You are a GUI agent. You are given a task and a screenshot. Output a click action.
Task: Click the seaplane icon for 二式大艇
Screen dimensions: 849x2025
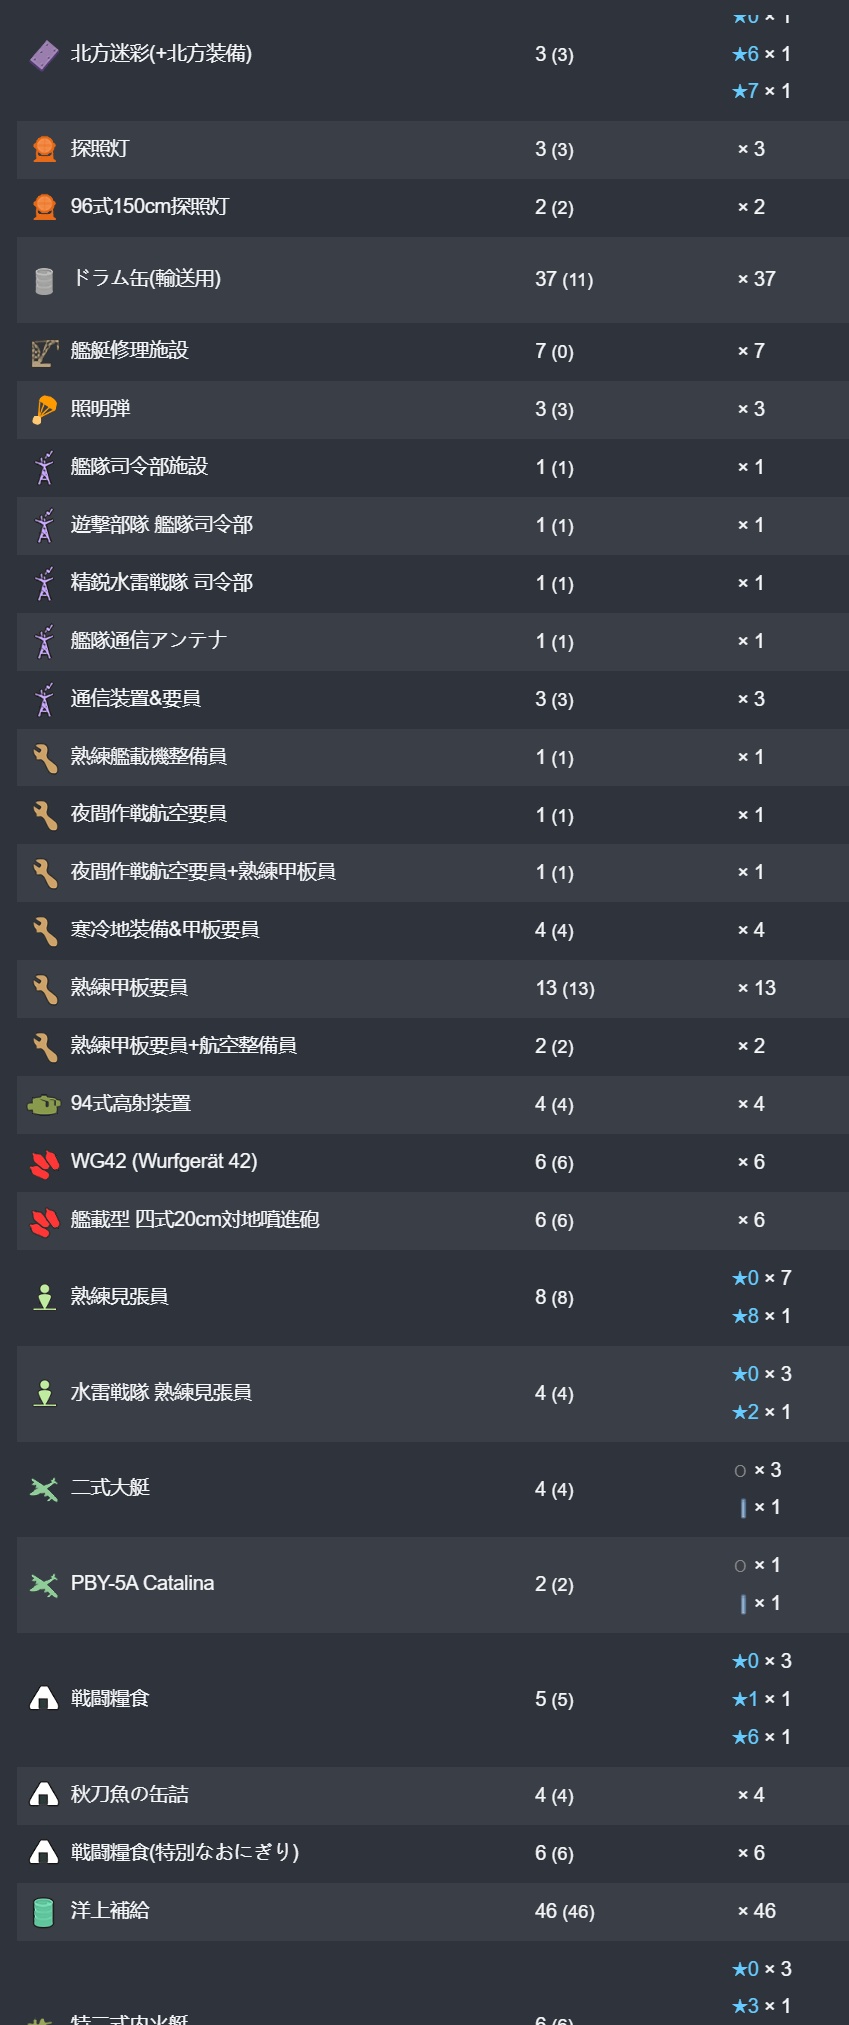click(44, 1489)
